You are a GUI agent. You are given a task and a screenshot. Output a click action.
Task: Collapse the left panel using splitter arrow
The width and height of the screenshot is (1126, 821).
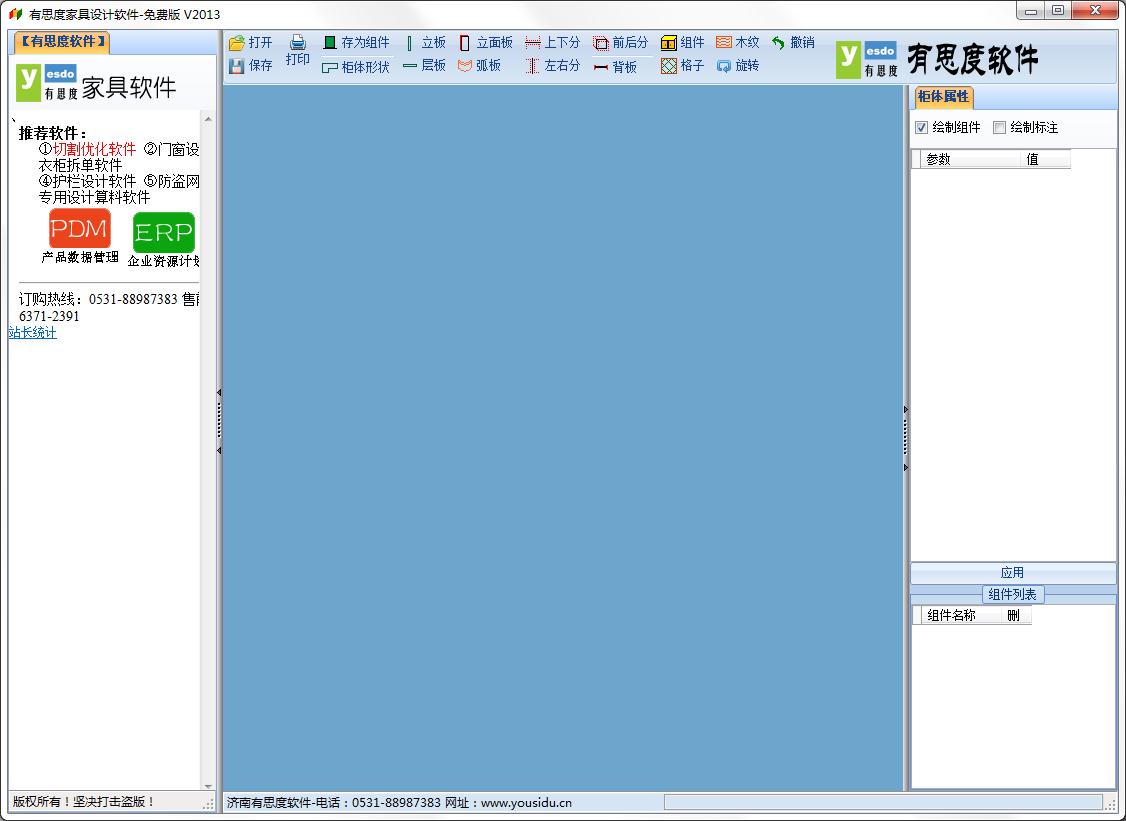point(219,392)
